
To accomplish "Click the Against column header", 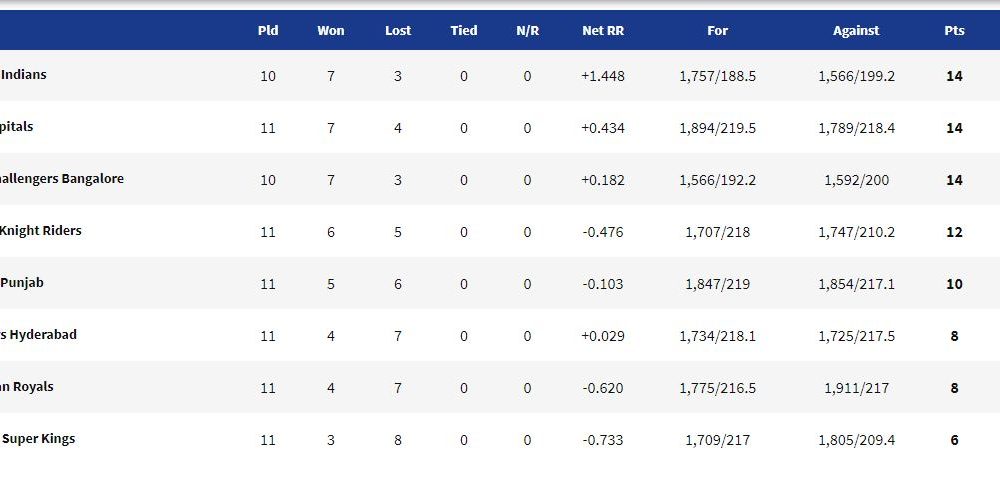I will (856, 30).
